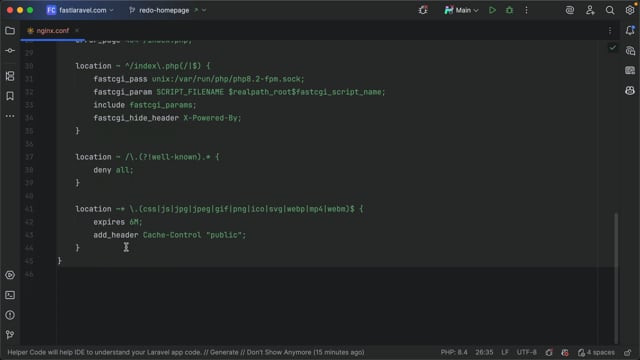This screenshot has width=640, height=360.
Task: Click Generate link in status bar
Action: (x=224, y=352)
